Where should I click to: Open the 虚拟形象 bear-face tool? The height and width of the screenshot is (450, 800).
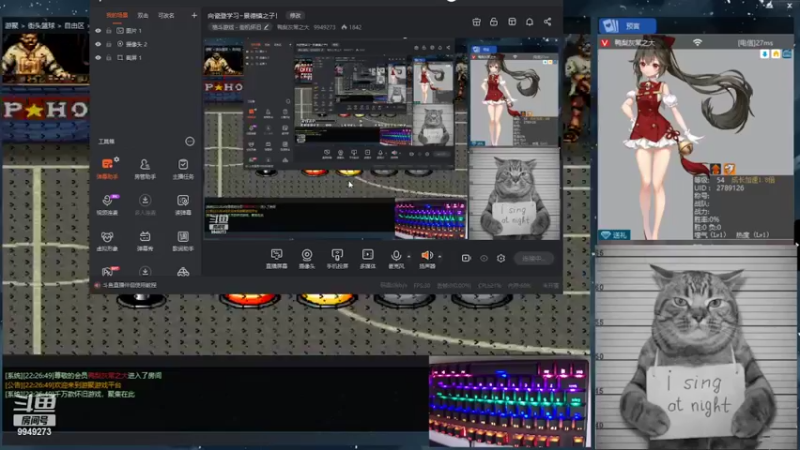[107, 241]
